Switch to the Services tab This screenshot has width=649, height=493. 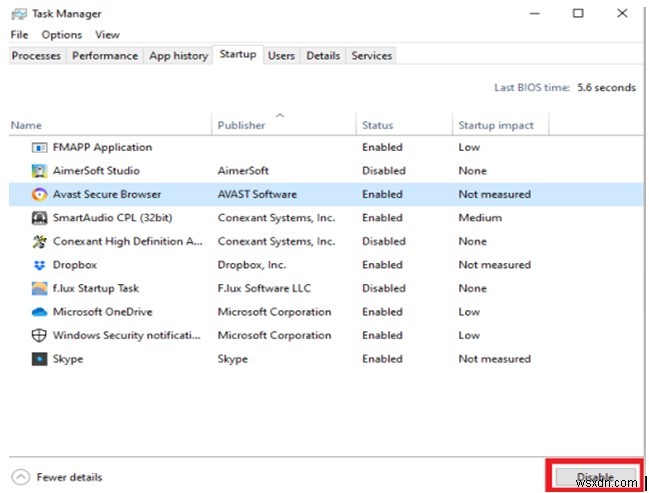tap(372, 55)
